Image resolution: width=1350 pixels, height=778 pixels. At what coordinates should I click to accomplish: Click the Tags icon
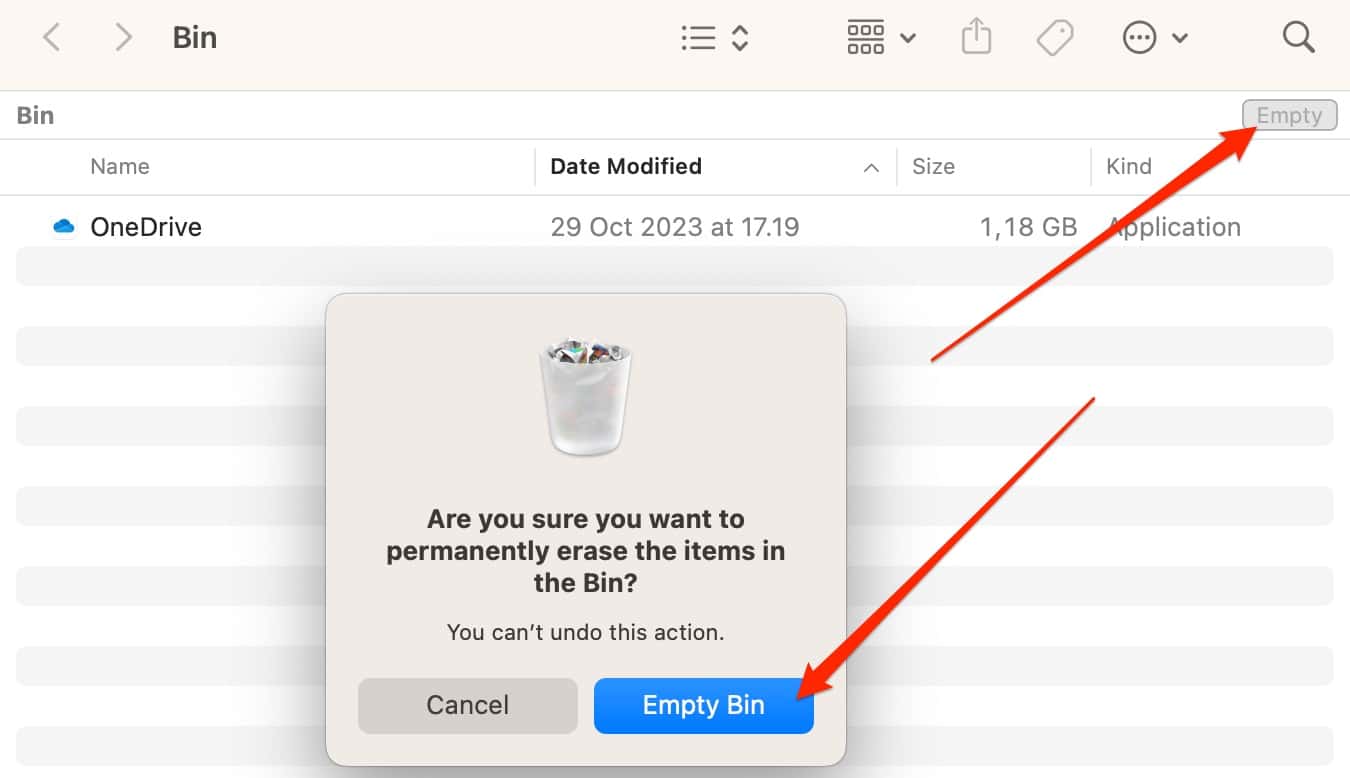(x=1054, y=38)
